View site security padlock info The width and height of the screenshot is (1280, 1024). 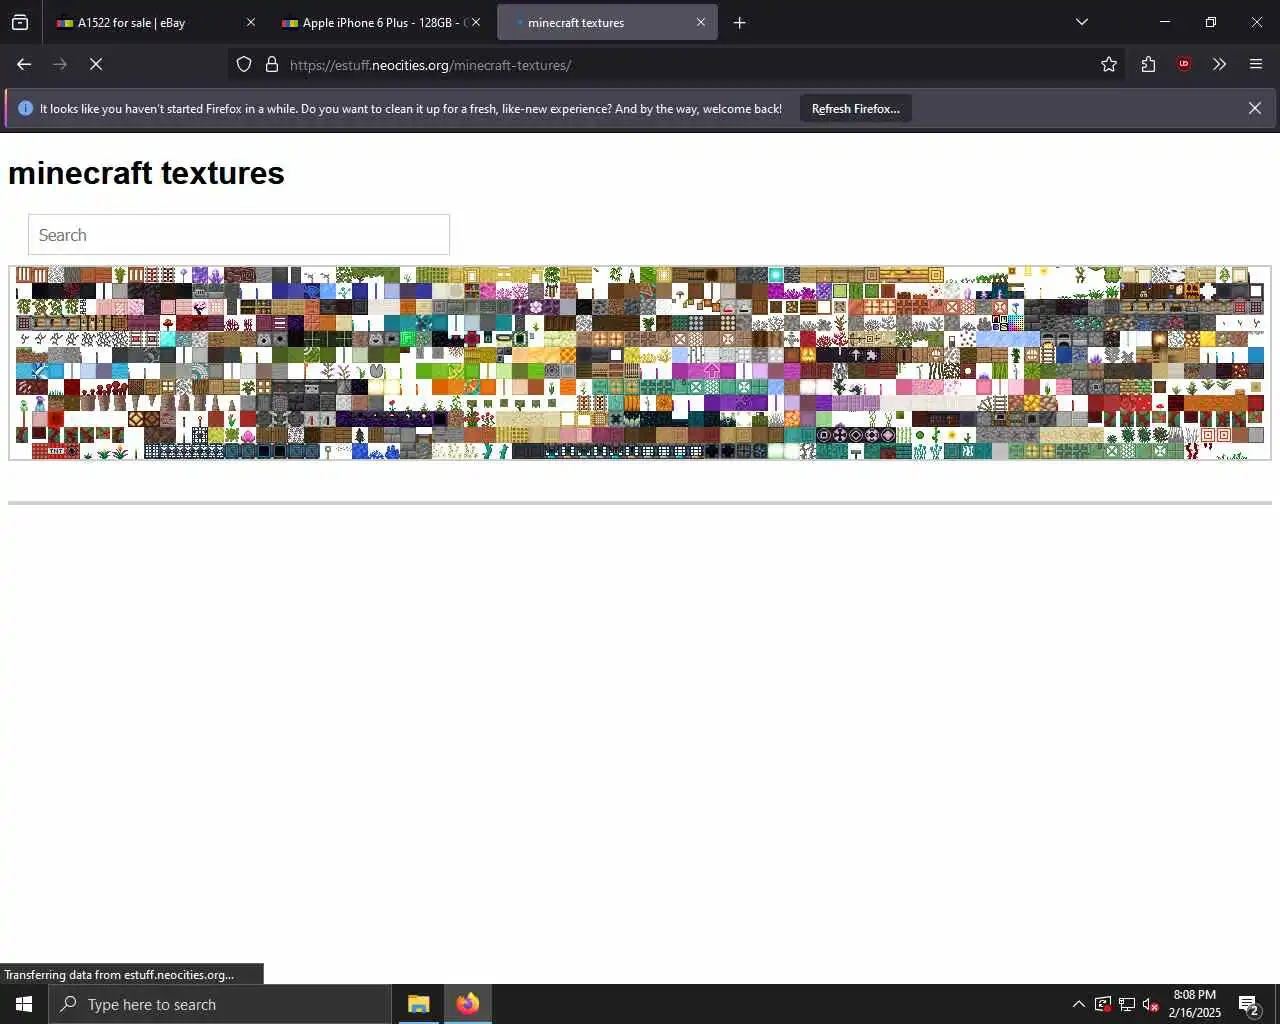272,64
